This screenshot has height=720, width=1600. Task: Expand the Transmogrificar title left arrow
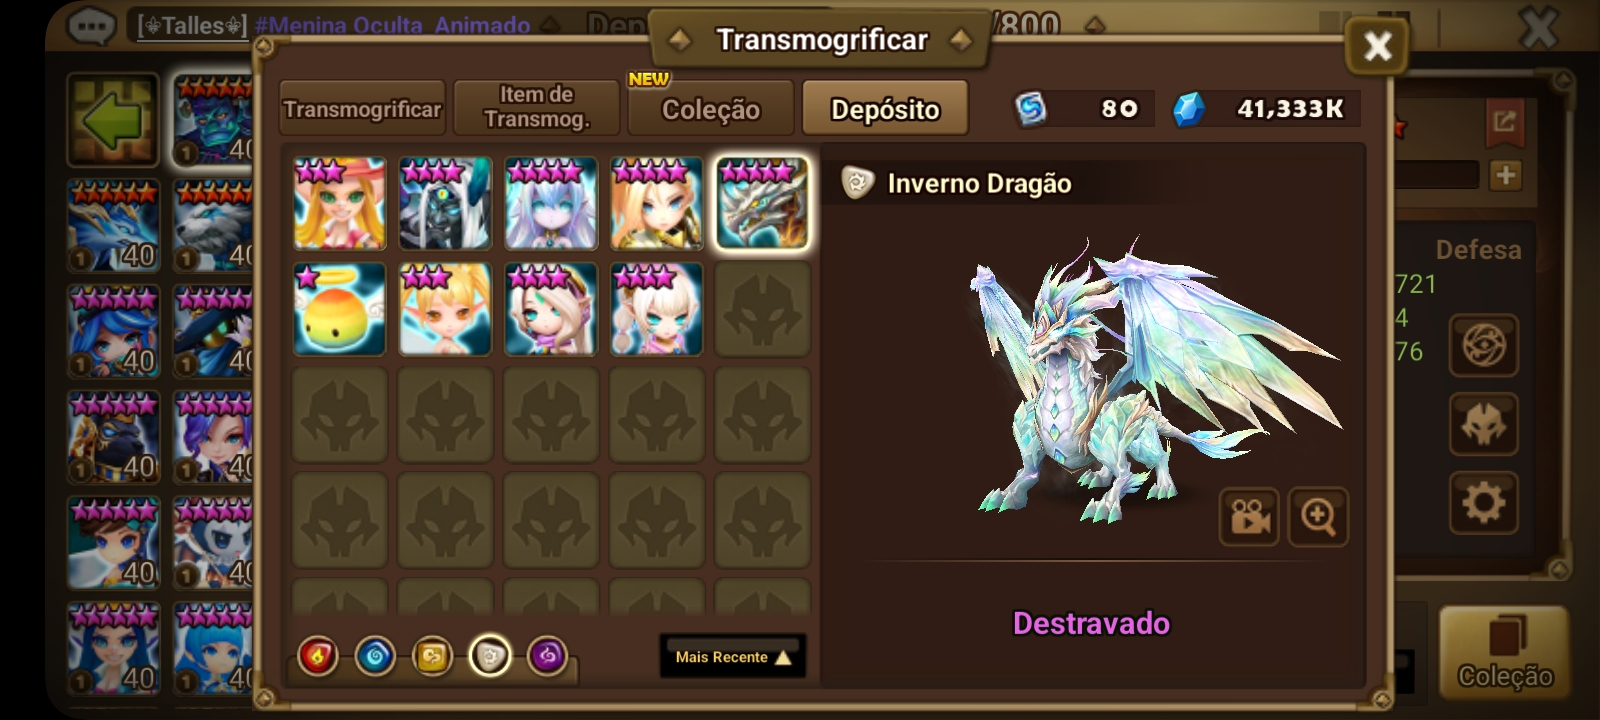(680, 40)
